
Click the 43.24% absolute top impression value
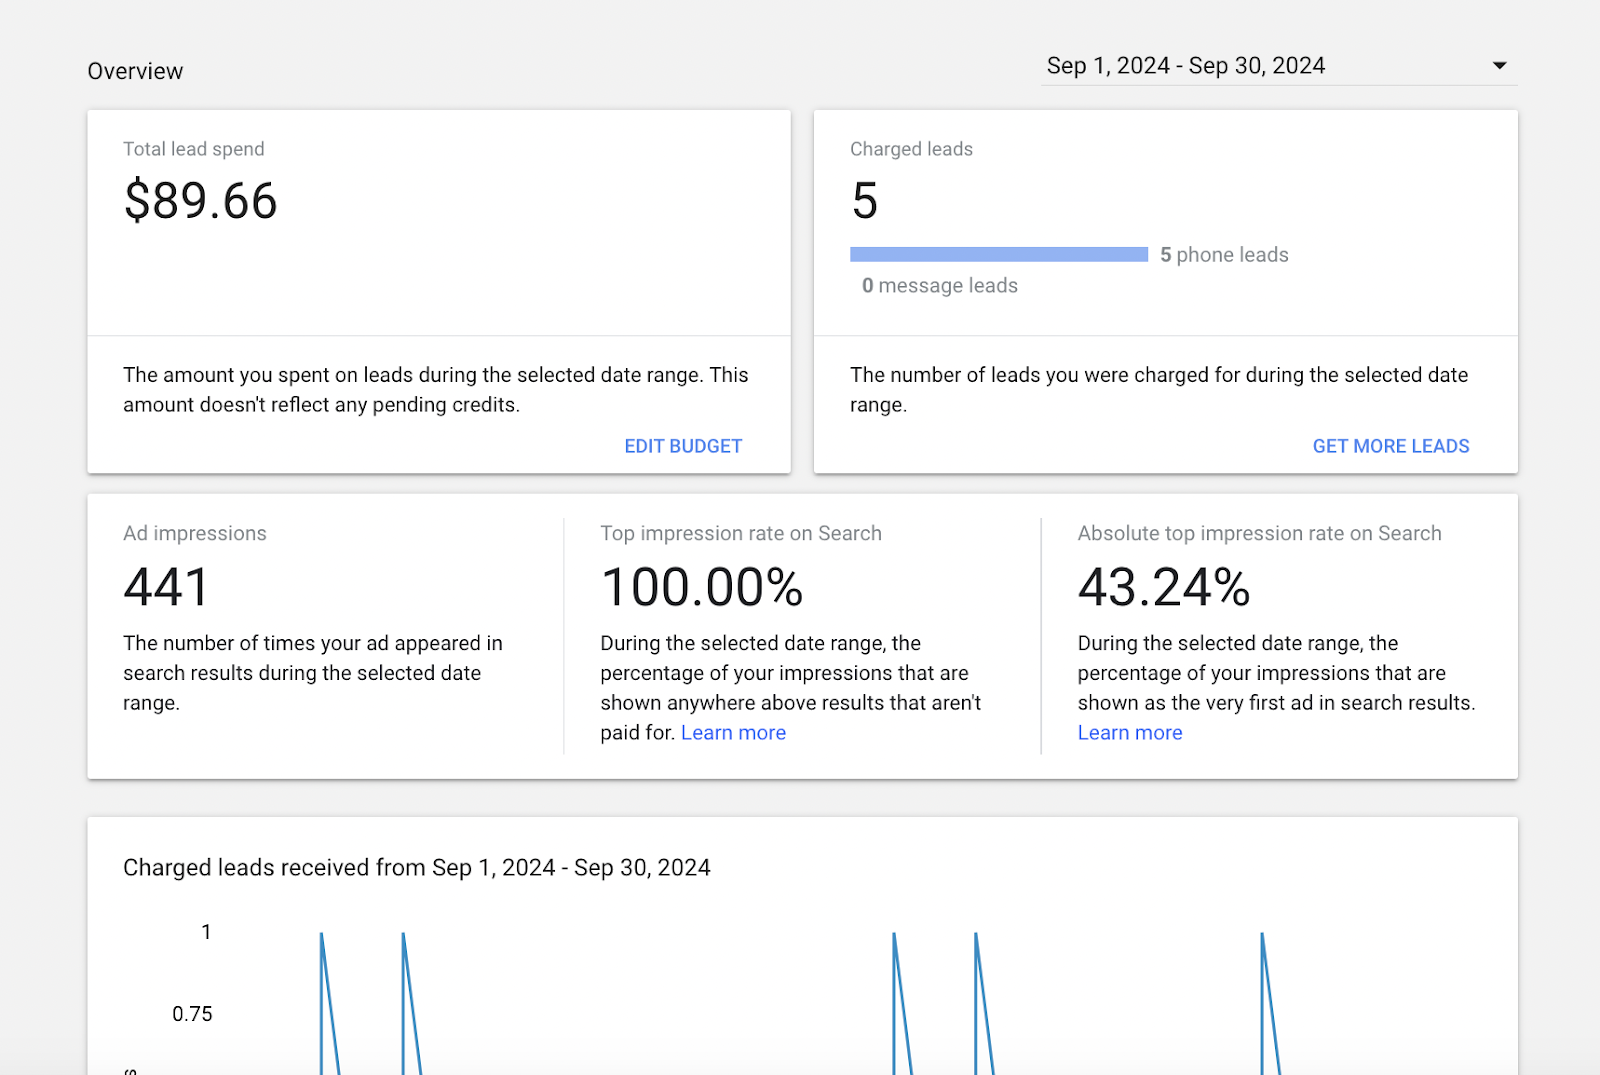coord(1164,587)
